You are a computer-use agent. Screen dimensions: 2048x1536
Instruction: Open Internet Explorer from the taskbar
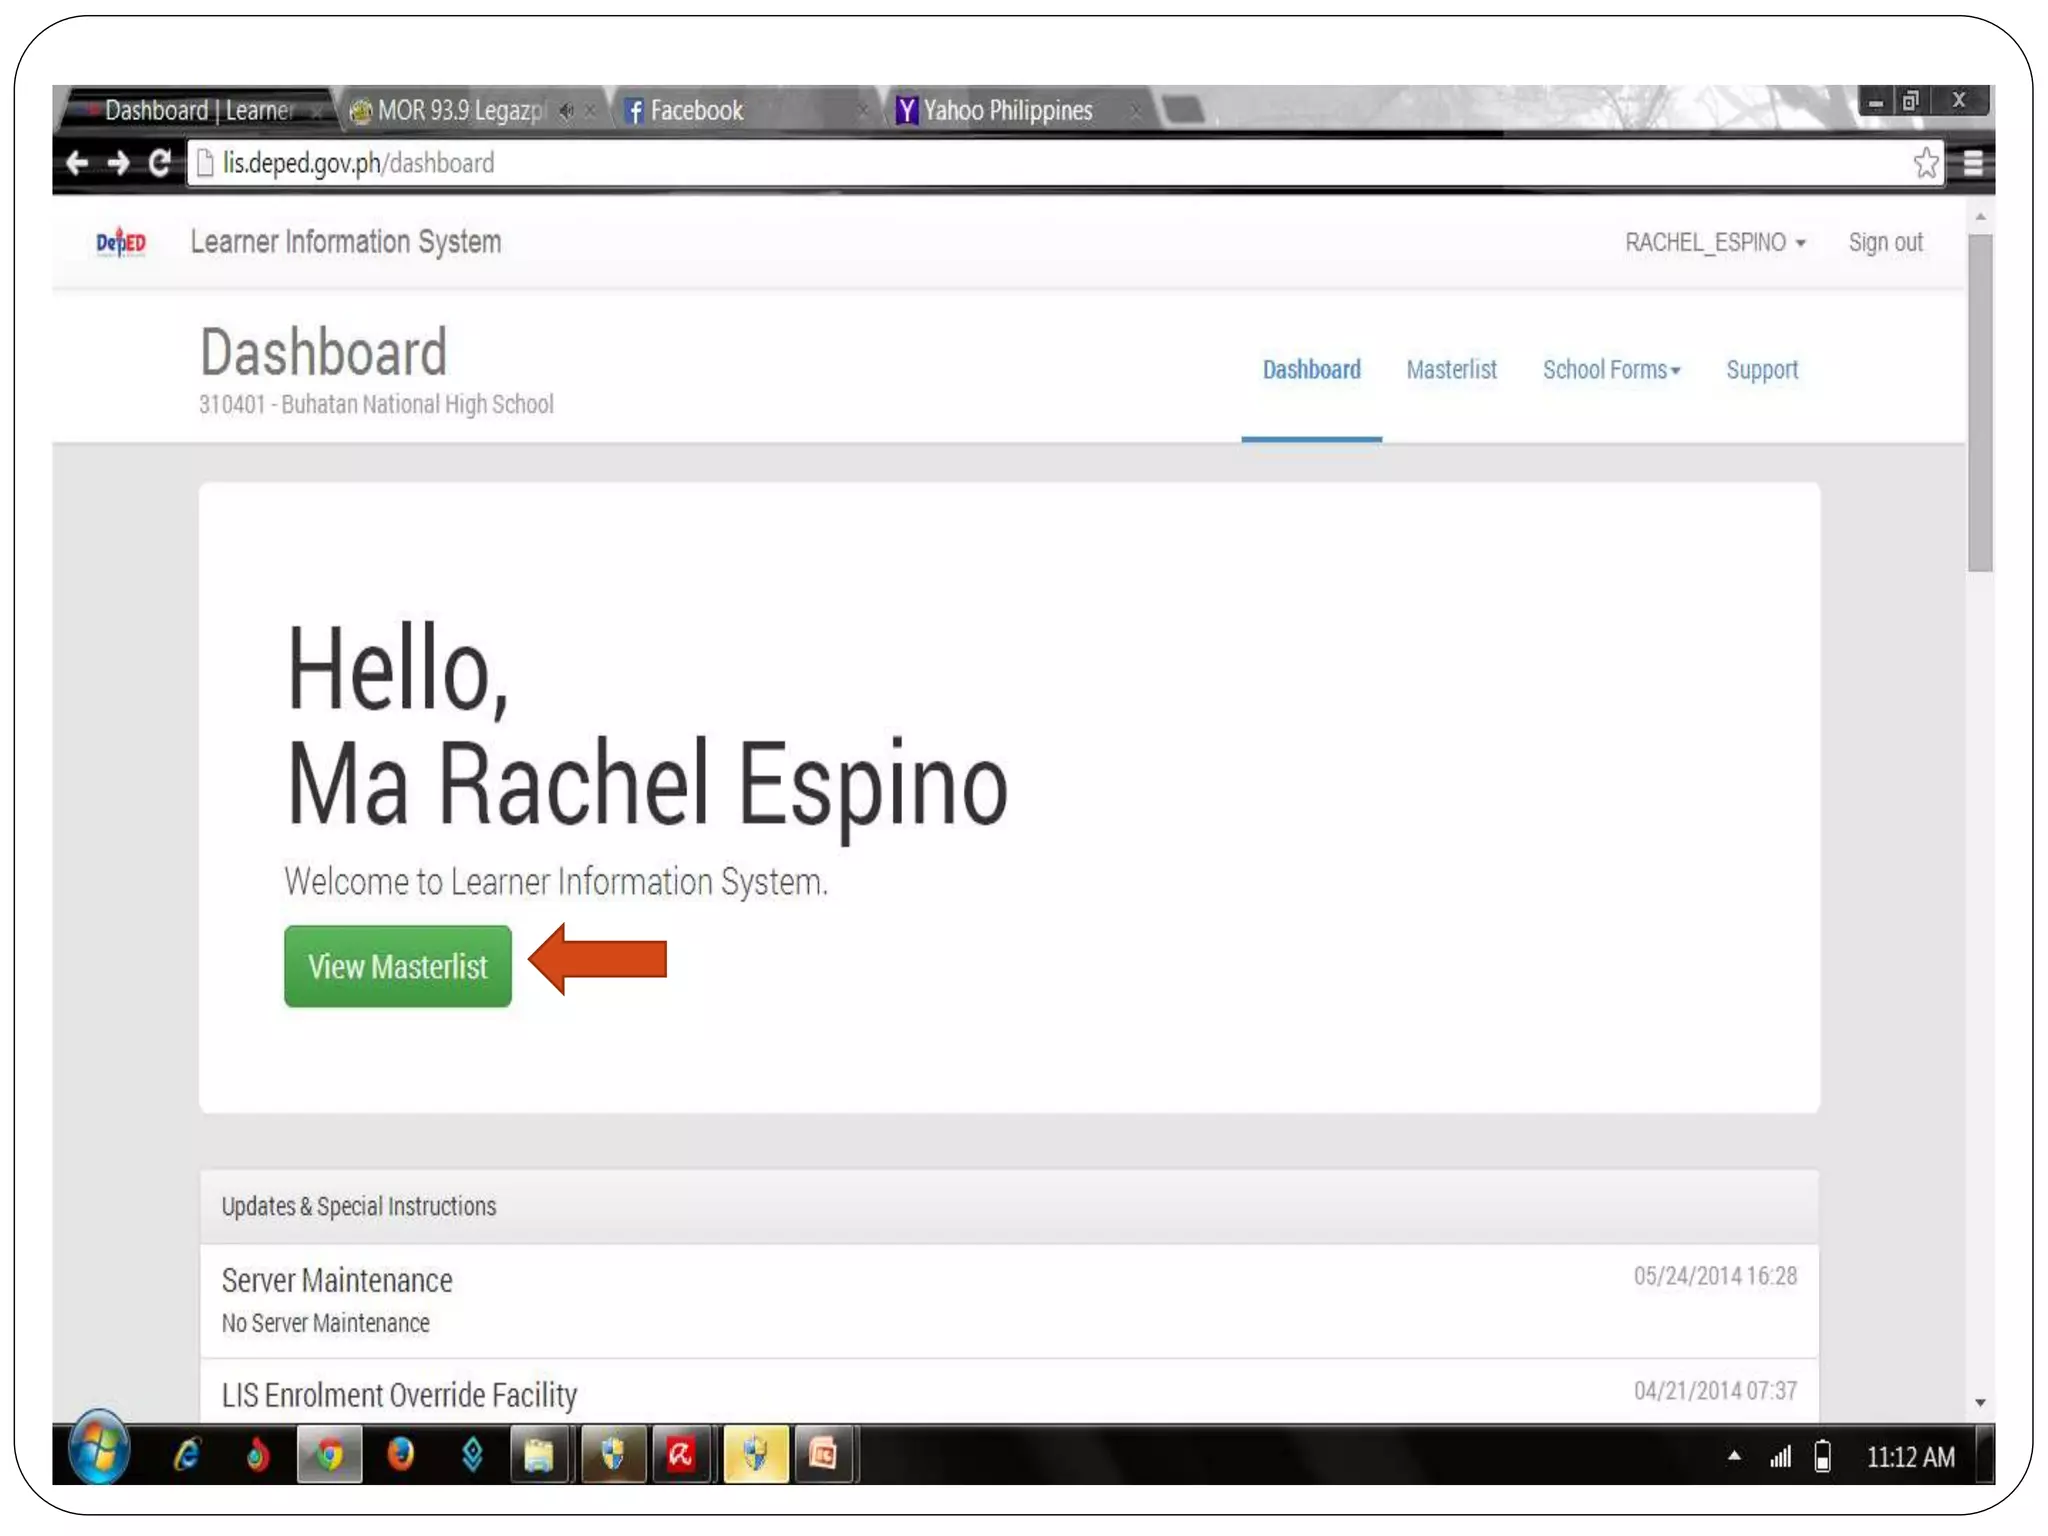[x=187, y=1455]
